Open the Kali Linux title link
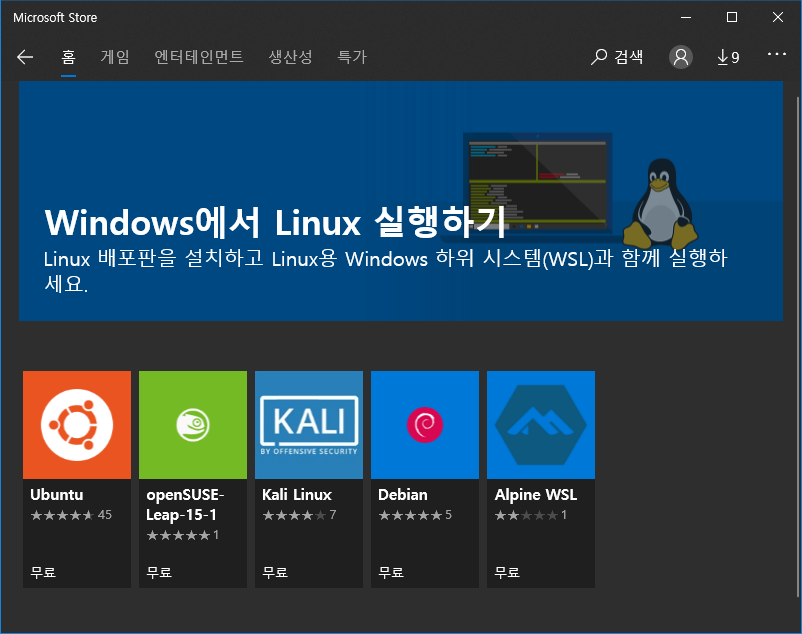This screenshot has width=802, height=634. [x=297, y=495]
